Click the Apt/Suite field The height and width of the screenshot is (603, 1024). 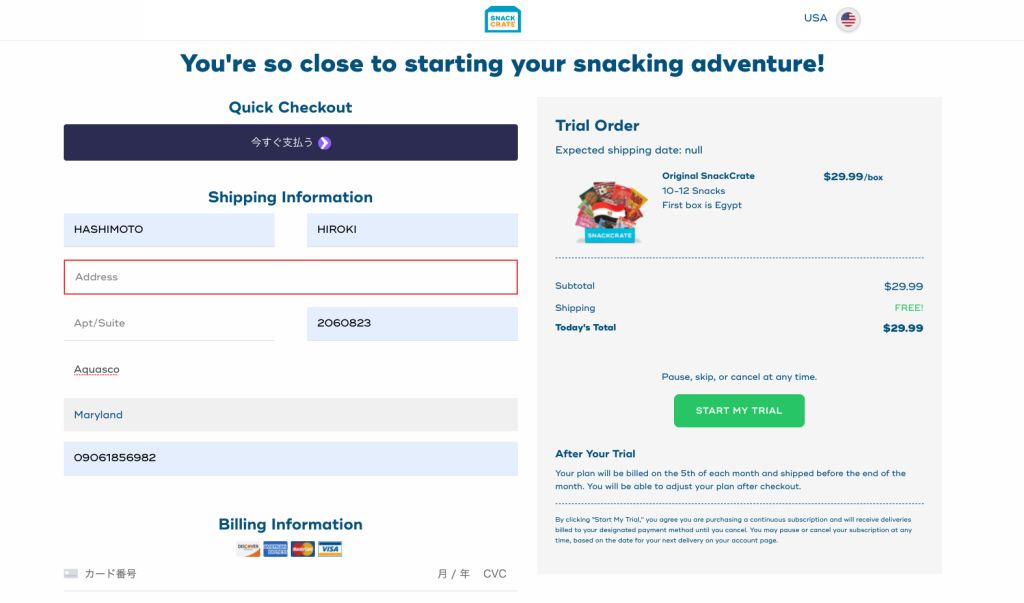[x=169, y=323]
